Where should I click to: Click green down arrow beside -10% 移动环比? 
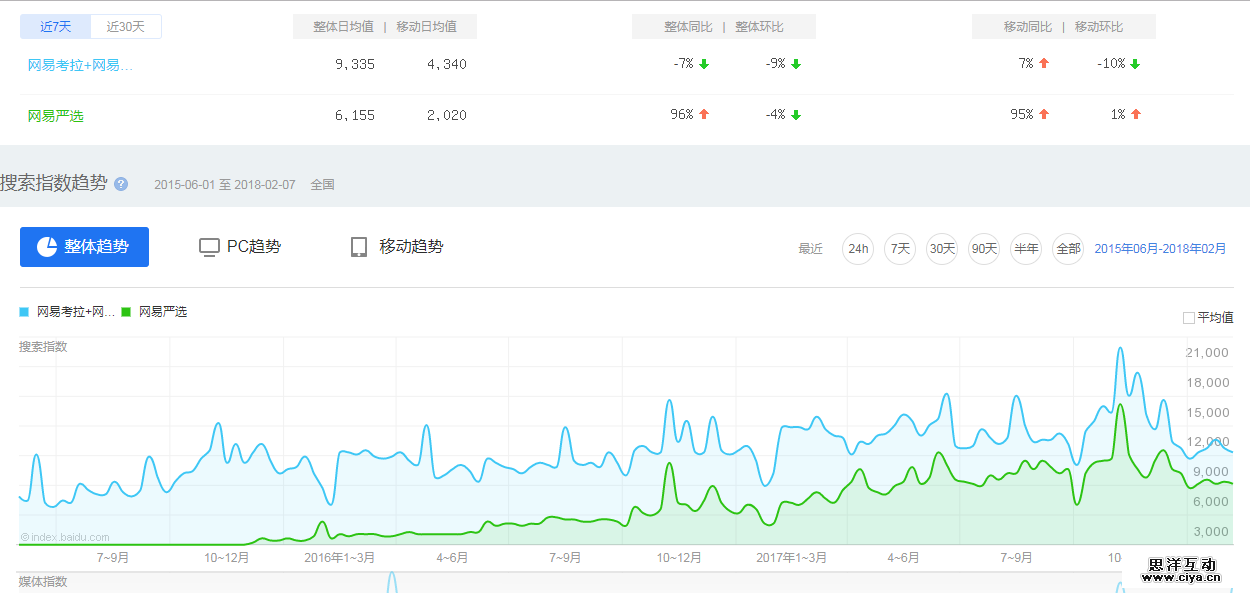pyautogui.click(x=1136, y=64)
